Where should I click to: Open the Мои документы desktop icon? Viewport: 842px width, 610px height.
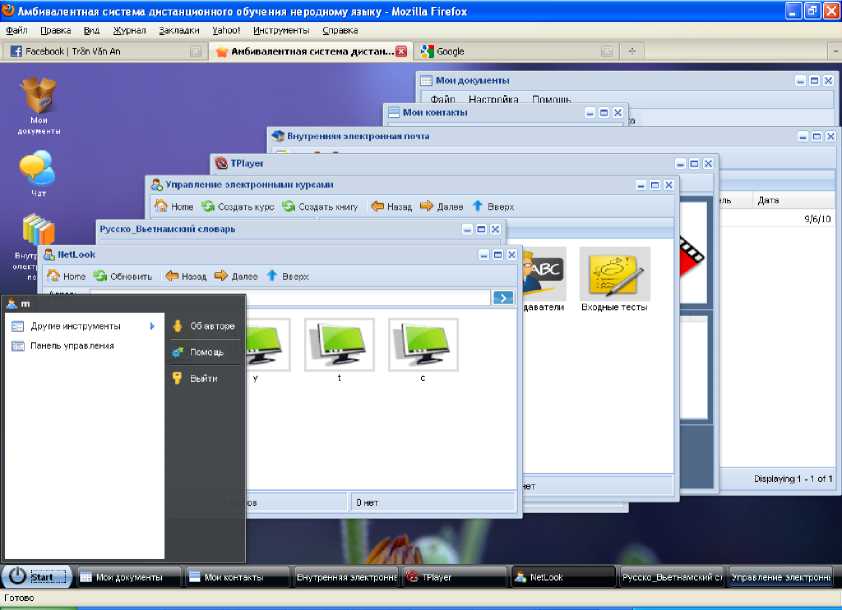(38, 97)
